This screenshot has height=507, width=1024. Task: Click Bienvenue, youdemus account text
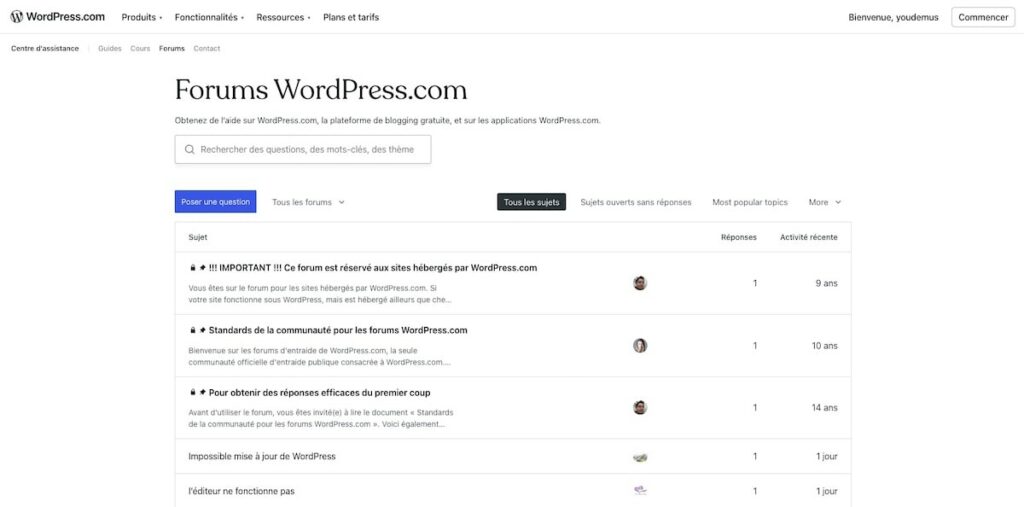pyautogui.click(x=893, y=18)
